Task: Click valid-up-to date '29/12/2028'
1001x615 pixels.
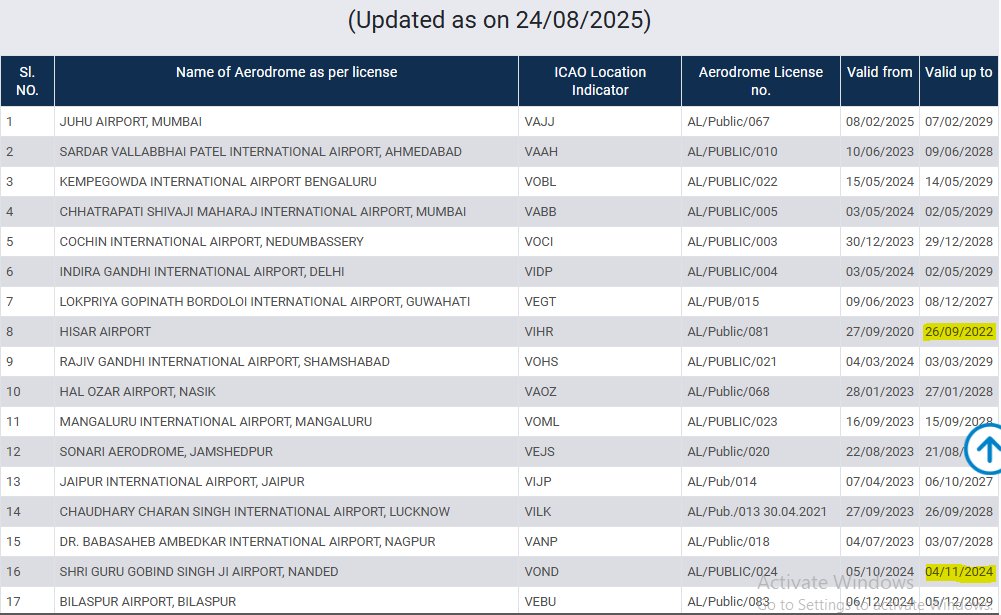Action: pos(959,241)
